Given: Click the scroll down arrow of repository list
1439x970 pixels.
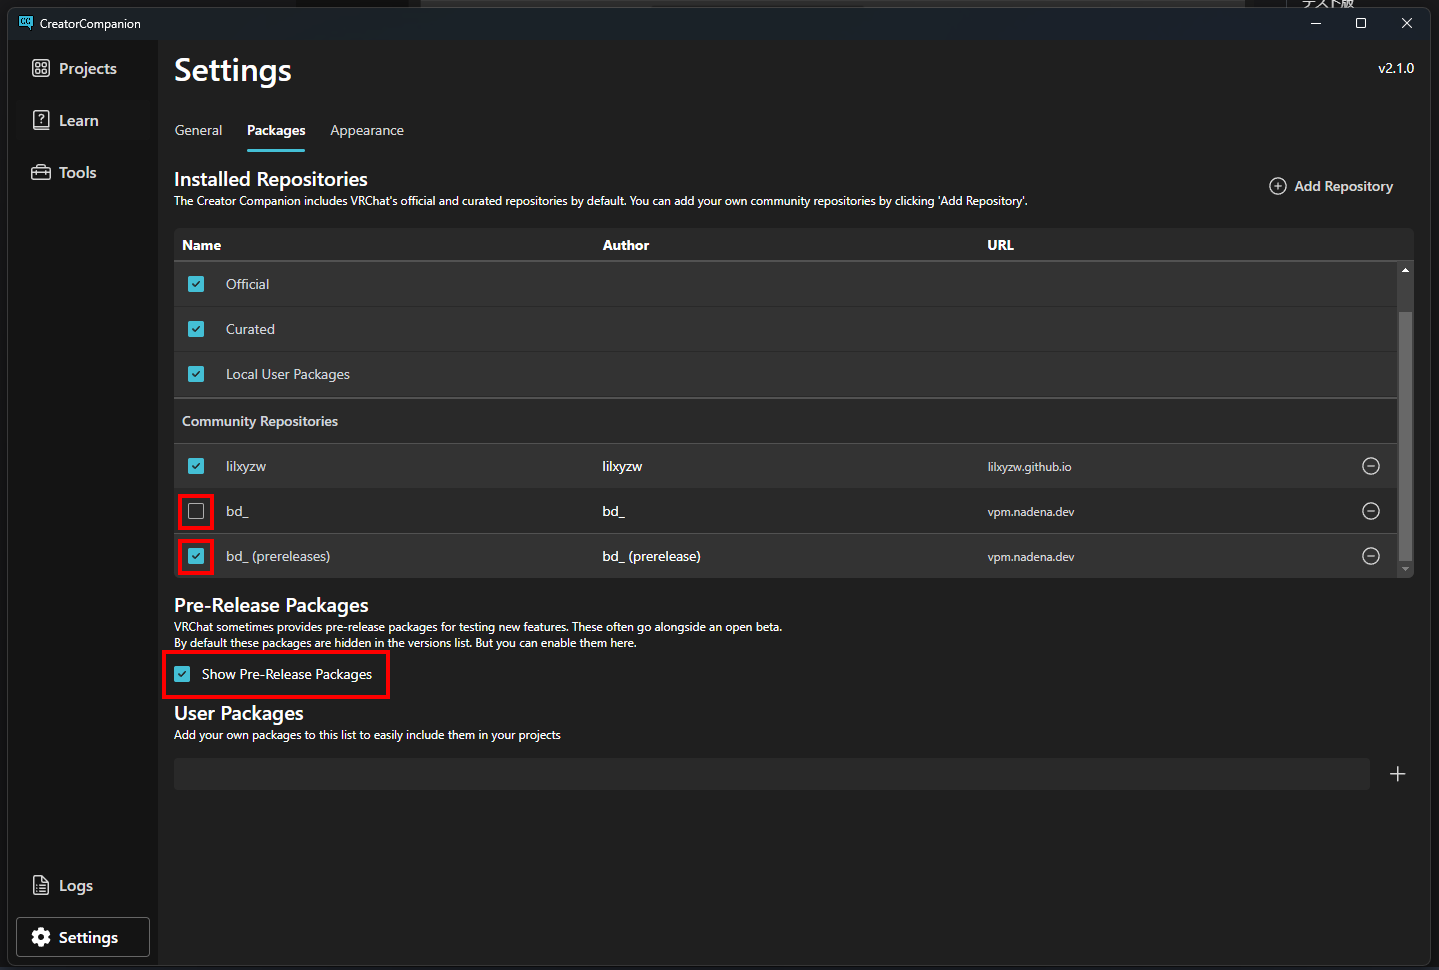Looking at the screenshot, I should 1405,569.
